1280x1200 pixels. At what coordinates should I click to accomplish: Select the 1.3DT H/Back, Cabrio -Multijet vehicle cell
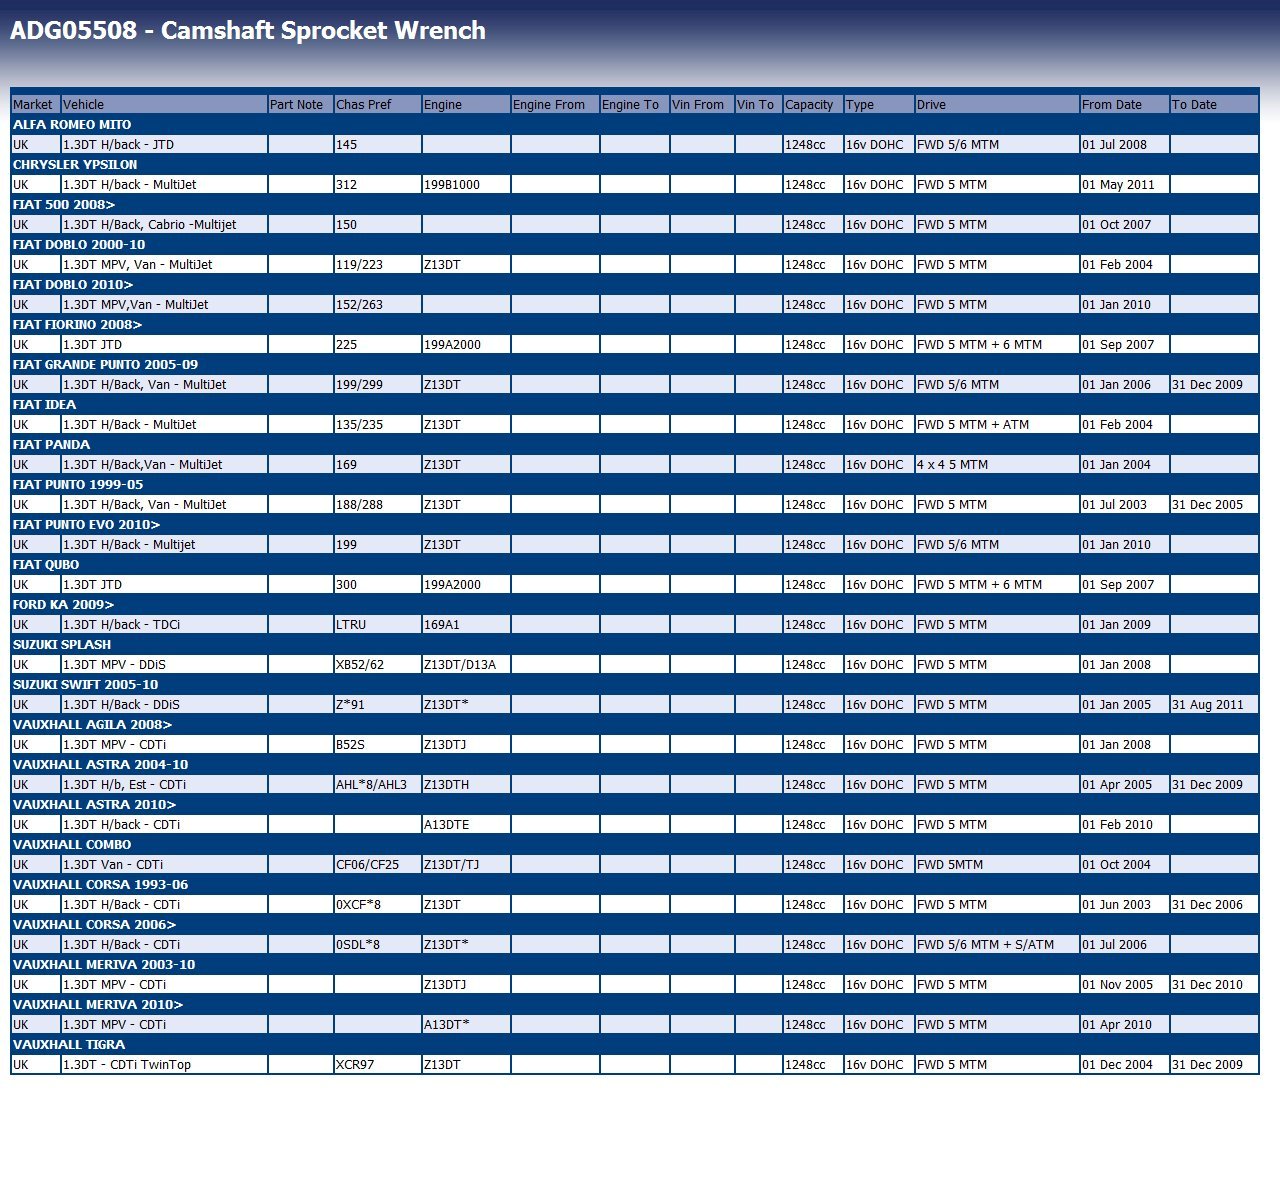164,224
